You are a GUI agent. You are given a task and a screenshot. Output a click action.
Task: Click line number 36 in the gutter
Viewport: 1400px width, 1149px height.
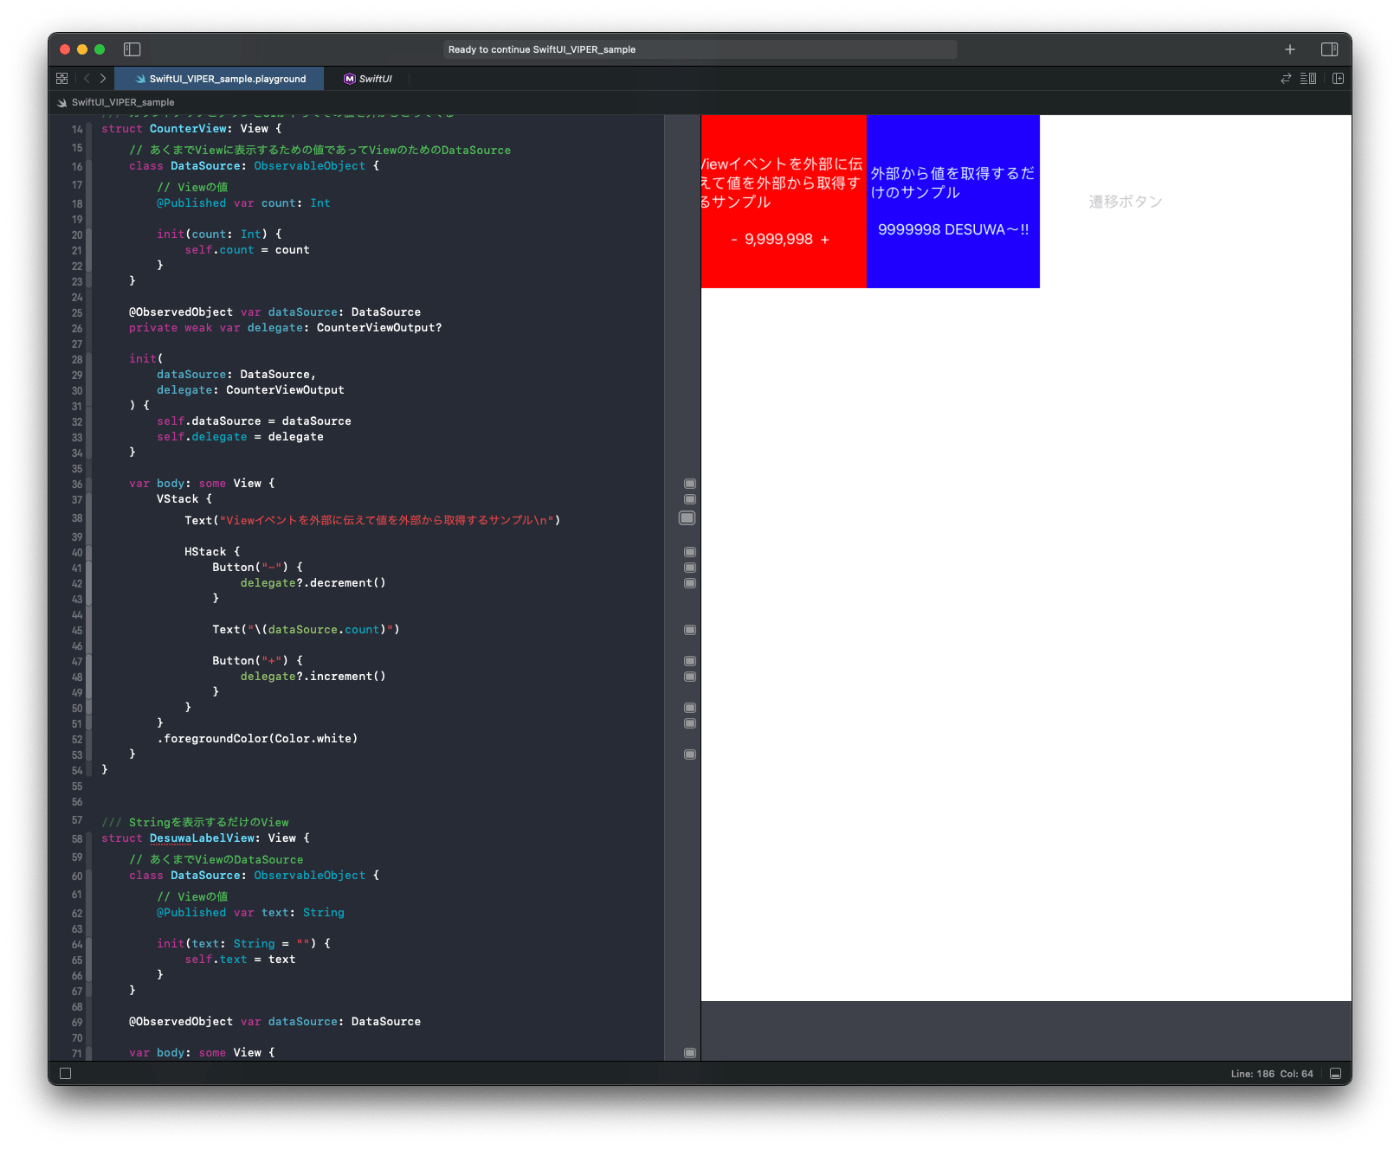click(77, 484)
